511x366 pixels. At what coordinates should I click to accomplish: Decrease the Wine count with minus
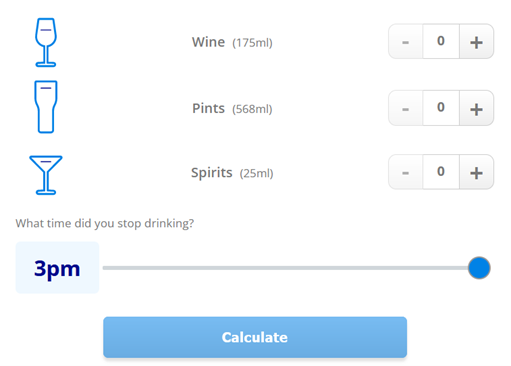406,42
